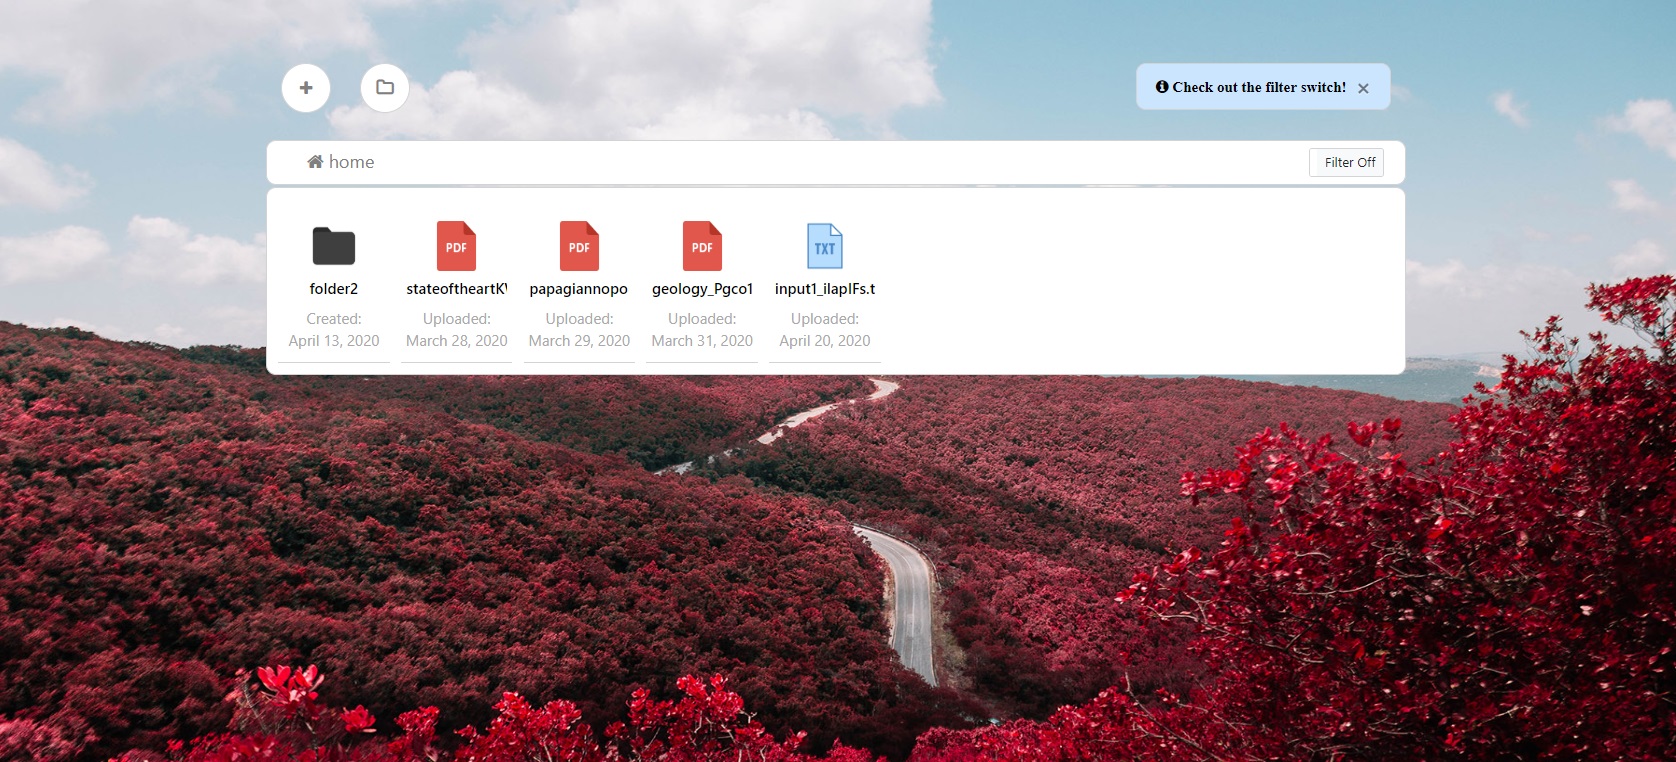
Task: Click the geology_Pgco1 file name
Action: 702,289
